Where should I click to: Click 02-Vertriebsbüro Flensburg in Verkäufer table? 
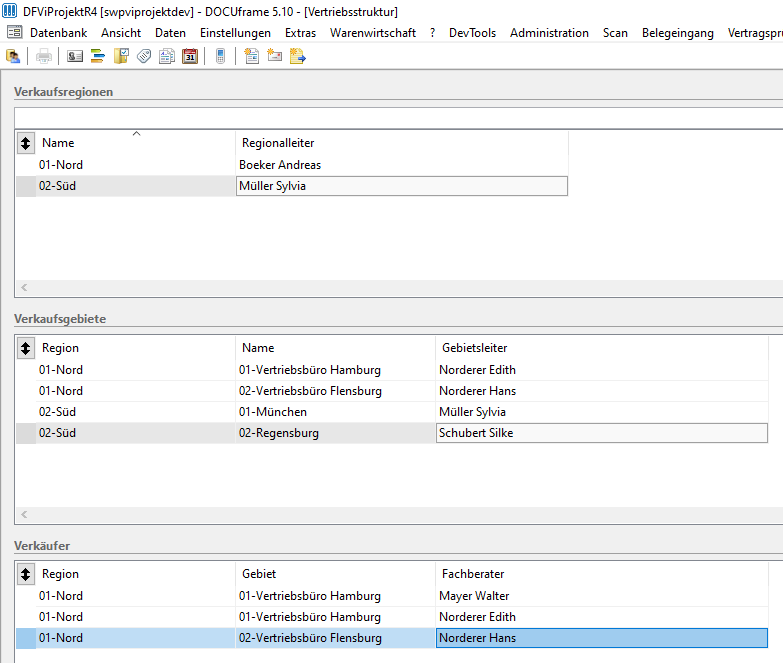point(336,638)
